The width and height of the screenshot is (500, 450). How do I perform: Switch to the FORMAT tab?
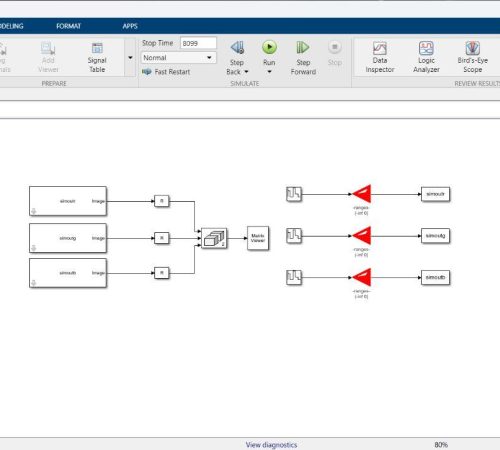click(x=68, y=26)
